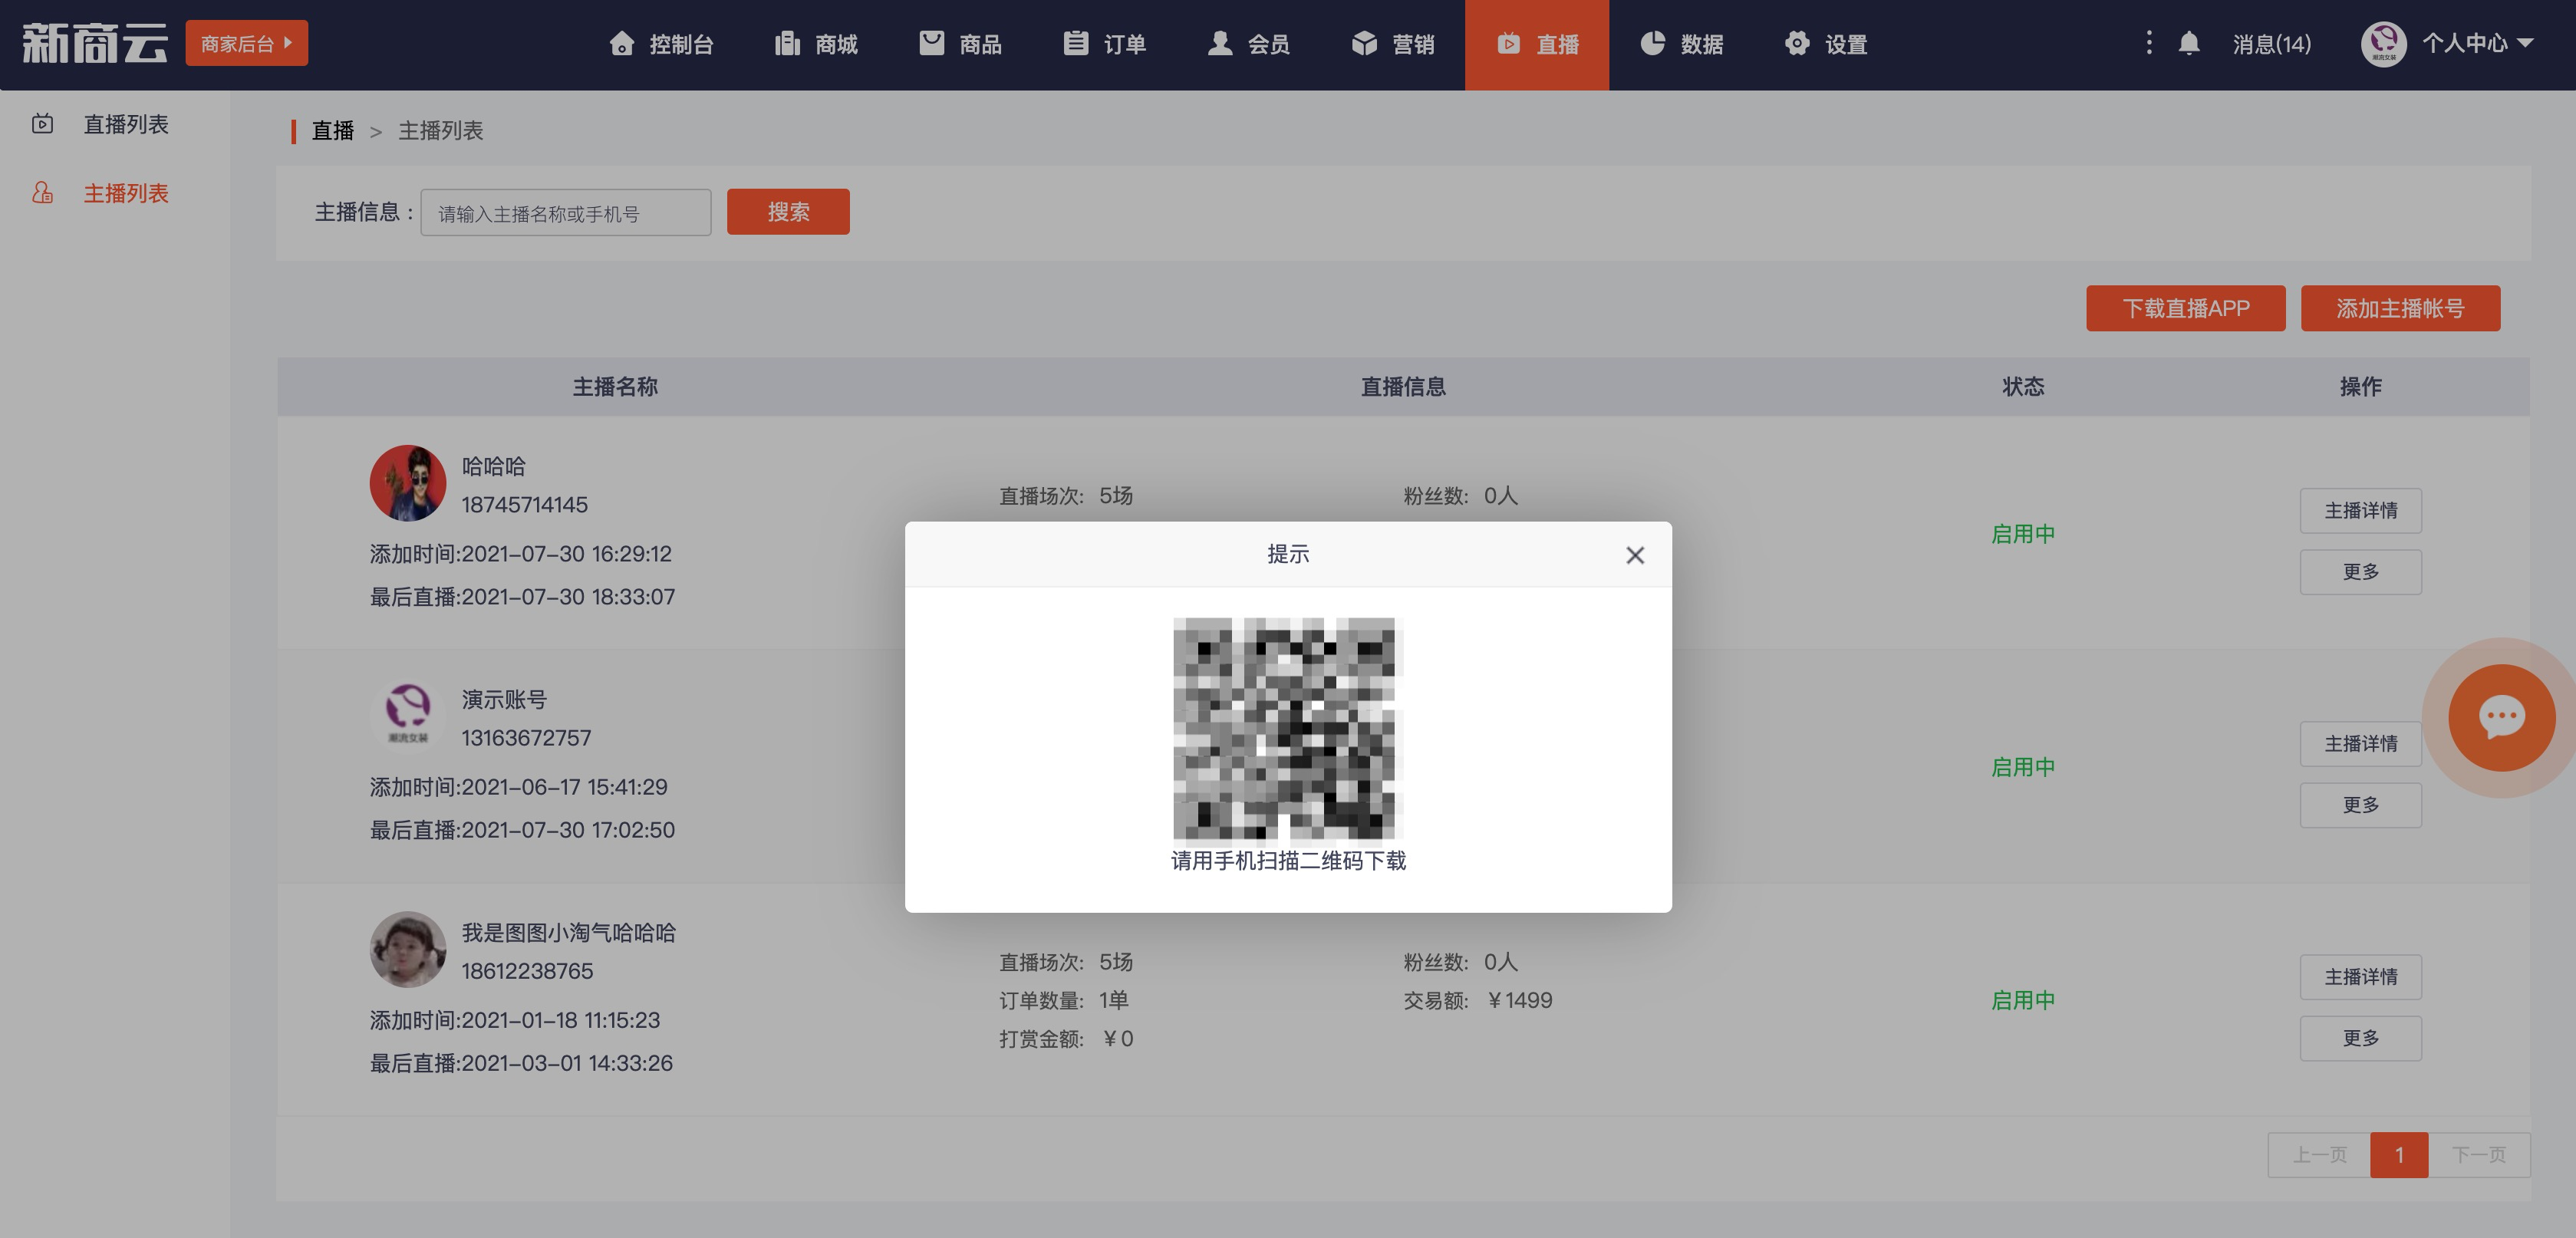Screen dimensions: 2576x1238
Task: Click the 商家后台 button
Action: click(246, 43)
